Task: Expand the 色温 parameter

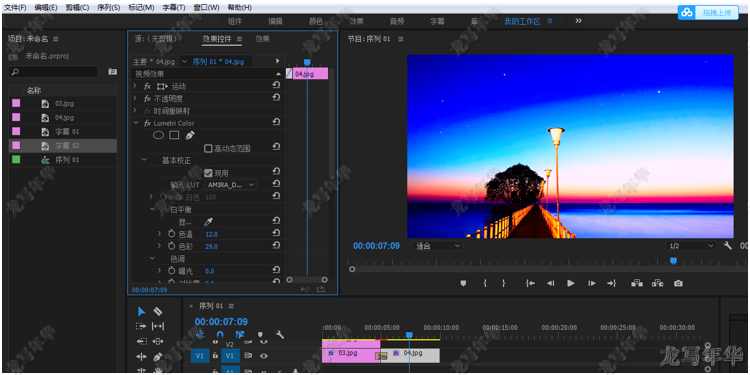Action: (160, 234)
